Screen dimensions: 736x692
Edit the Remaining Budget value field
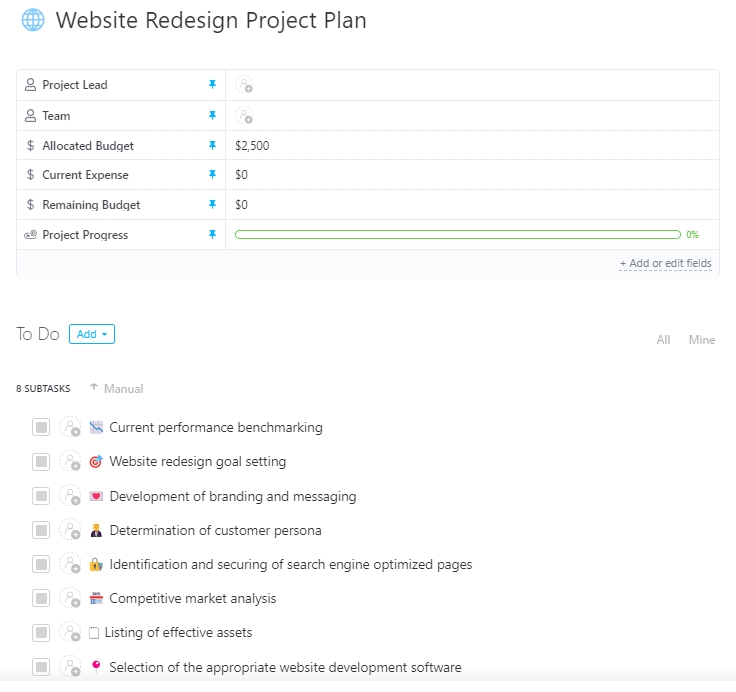(x=472, y=205)
